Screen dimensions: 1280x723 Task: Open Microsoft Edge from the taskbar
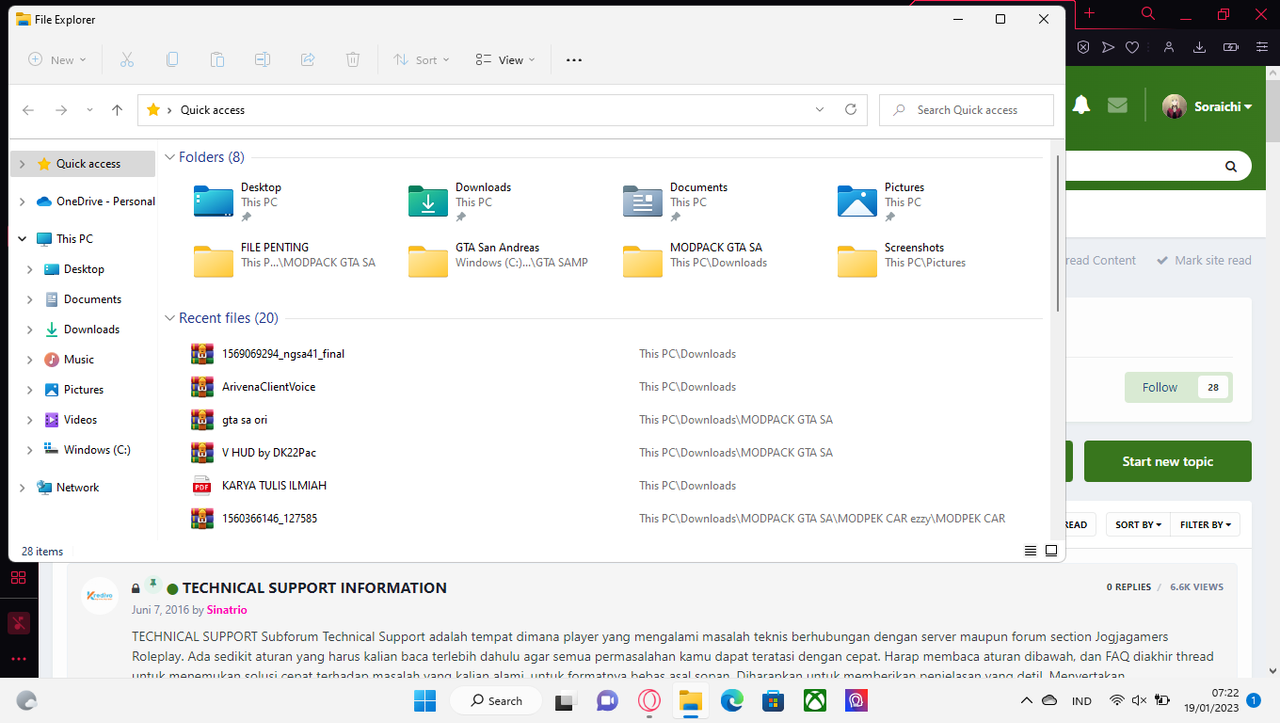click(733, 700)
